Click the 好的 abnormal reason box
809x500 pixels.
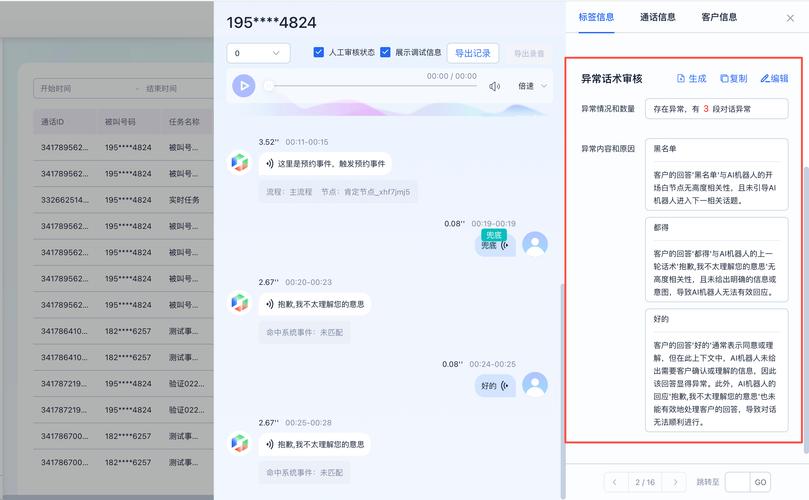pyautogui.click(x=717, y=370)
